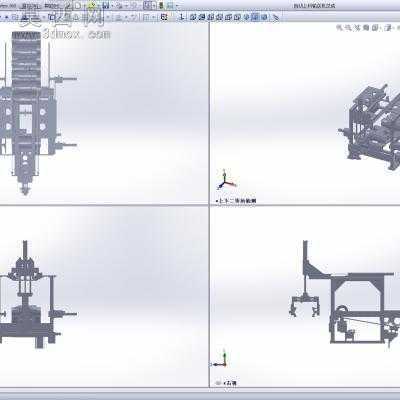Viewport: 400px width, 400px height.
Task: Activate the isometric viewport at upper right
Action: pyautogui.click(x=305, y=113)
